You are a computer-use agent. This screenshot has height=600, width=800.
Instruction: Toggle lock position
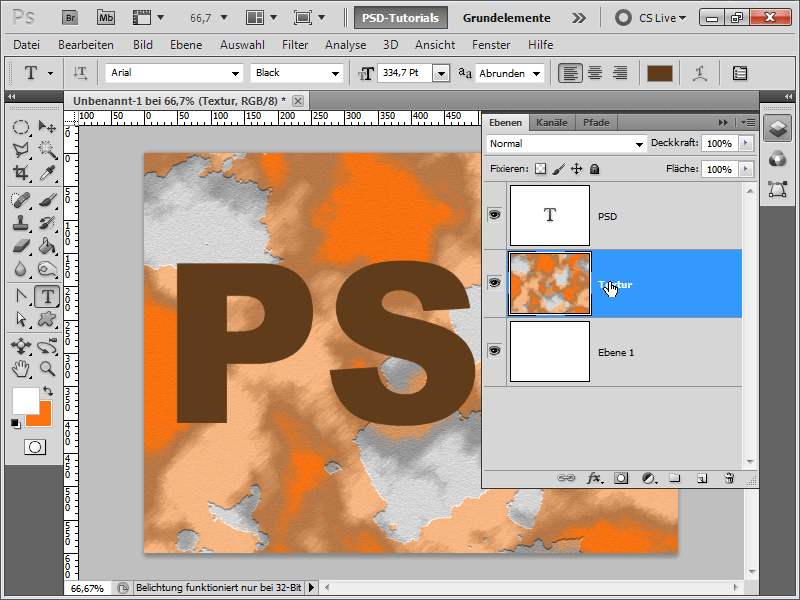(x=577, y=169)
